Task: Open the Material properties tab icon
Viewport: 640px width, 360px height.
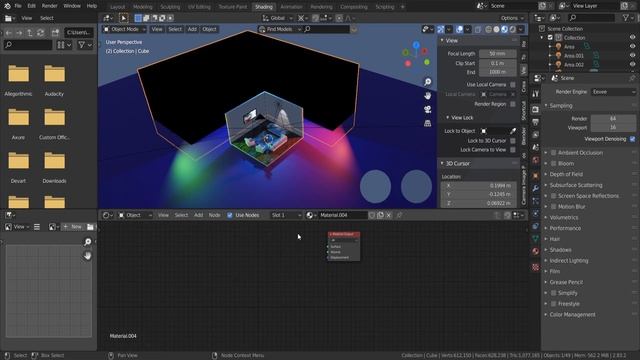Action: tap(536, 251)
